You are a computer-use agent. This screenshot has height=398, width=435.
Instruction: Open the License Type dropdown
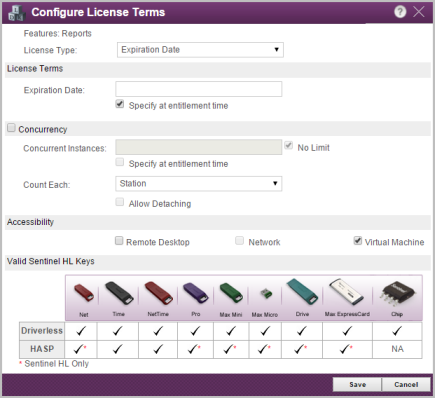coord(200,50)
